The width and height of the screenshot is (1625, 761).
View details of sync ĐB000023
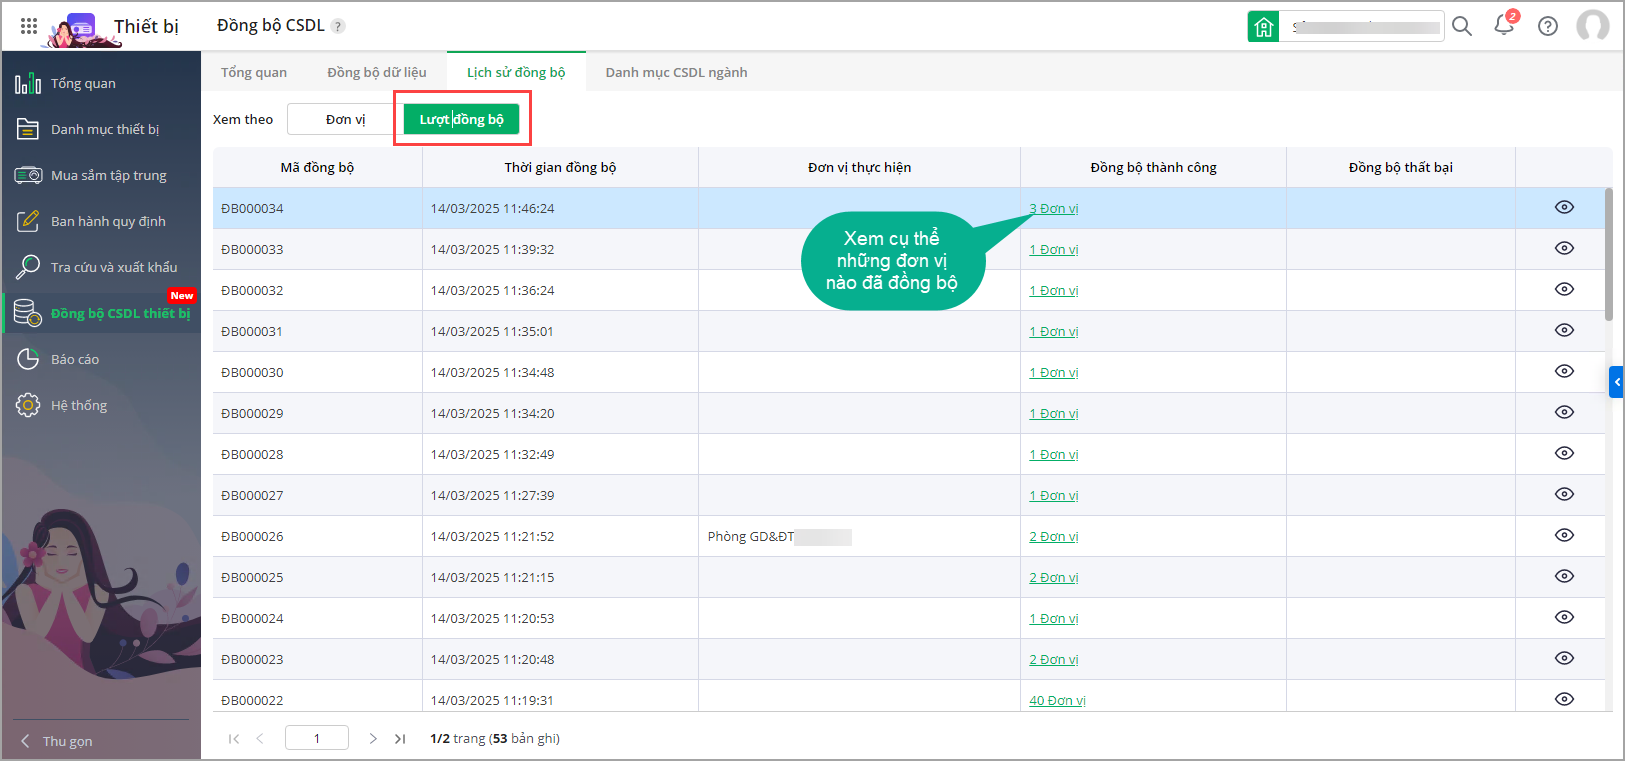(x=1564, y=658)
